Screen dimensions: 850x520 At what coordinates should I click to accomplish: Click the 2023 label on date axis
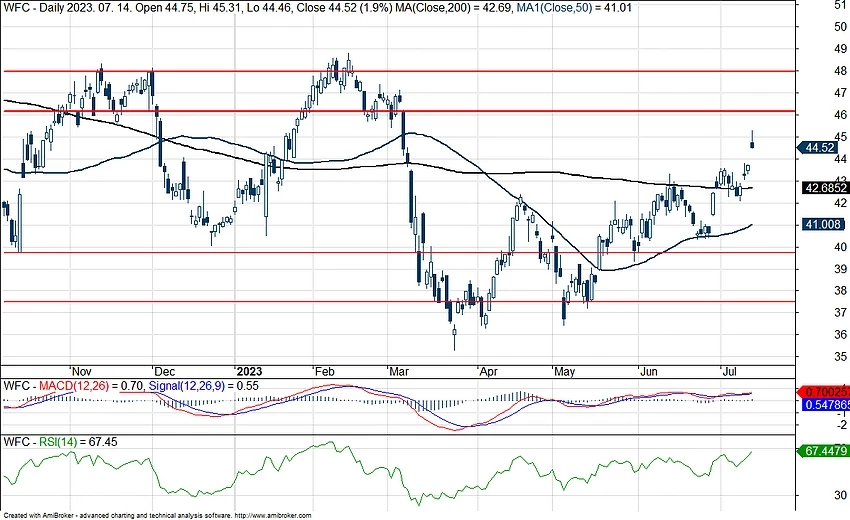pyautogui.click(x=249, y=371)
